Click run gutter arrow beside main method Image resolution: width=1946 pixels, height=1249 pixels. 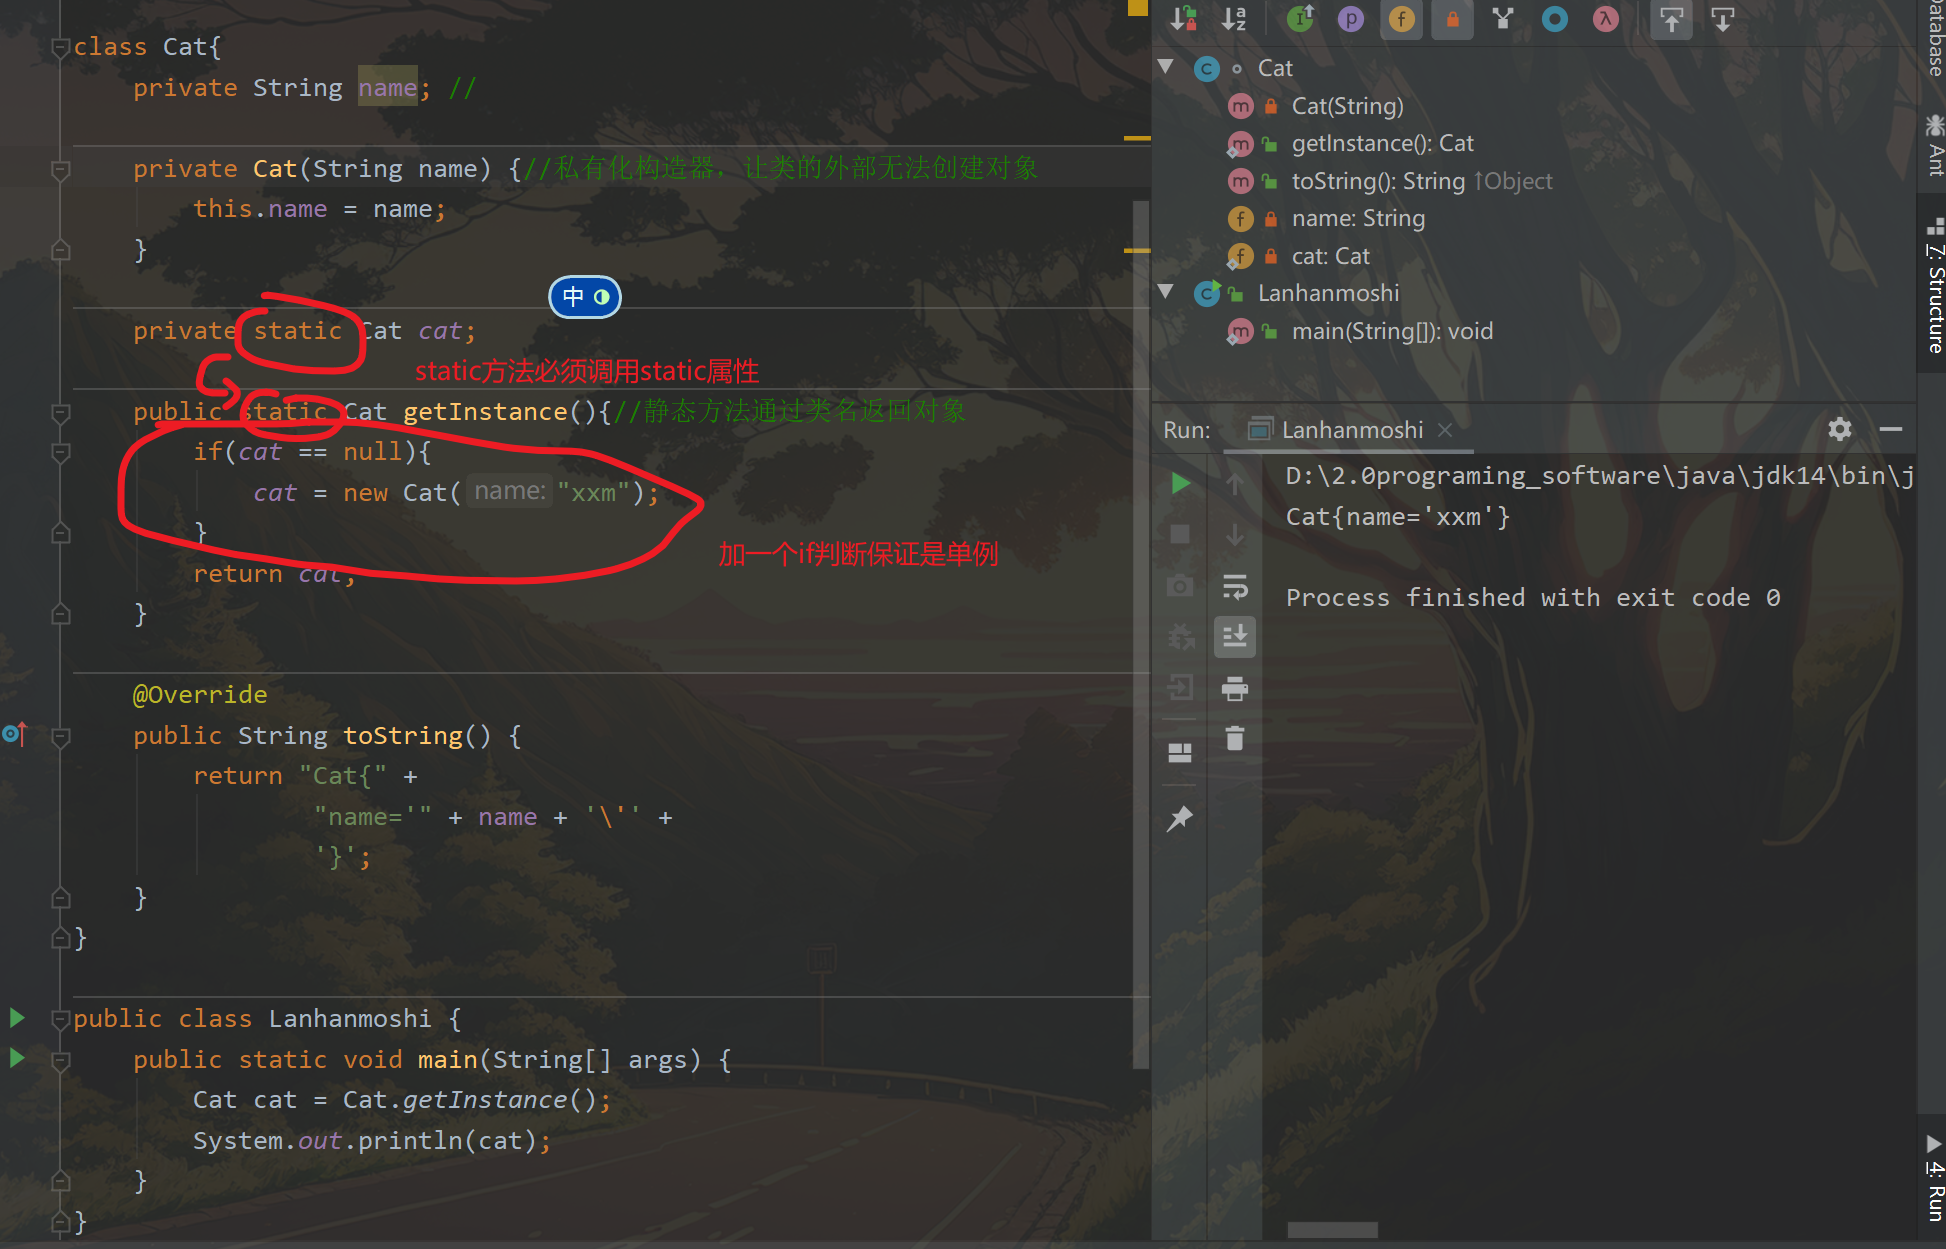pyautogui.click(x=17, y=1058)
